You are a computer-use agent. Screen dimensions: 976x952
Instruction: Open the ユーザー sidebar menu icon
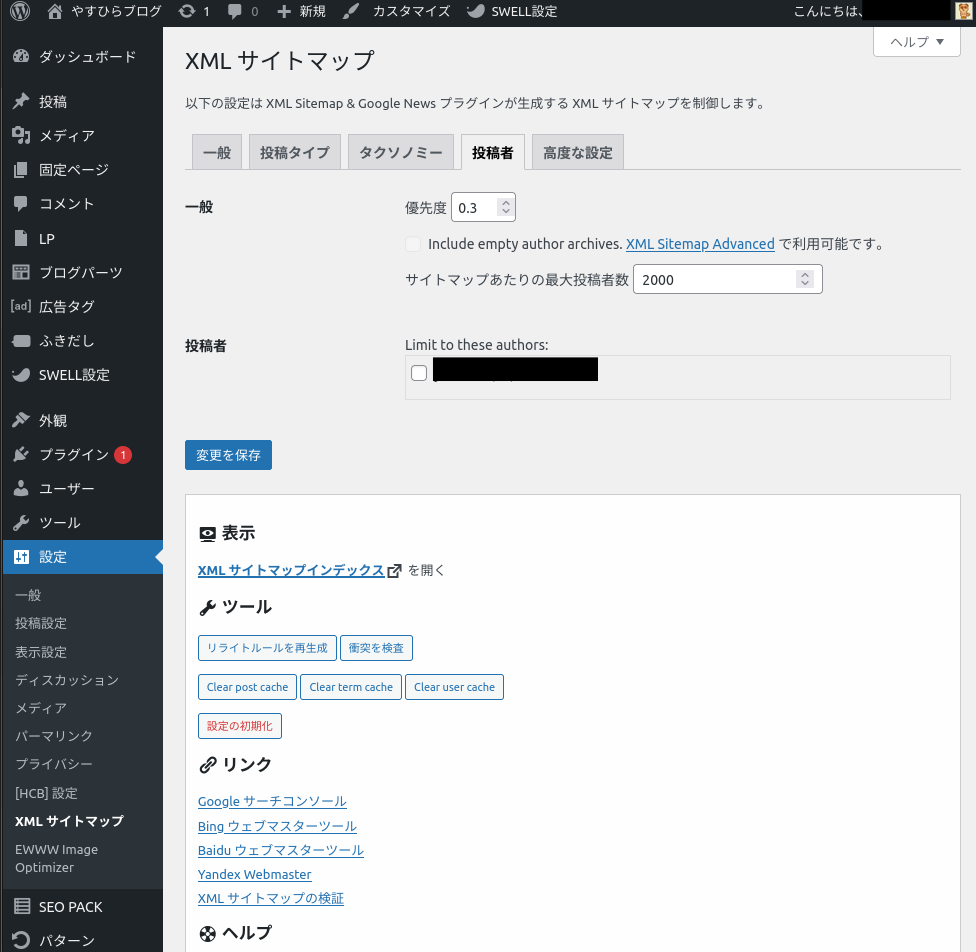pos(21,489)
